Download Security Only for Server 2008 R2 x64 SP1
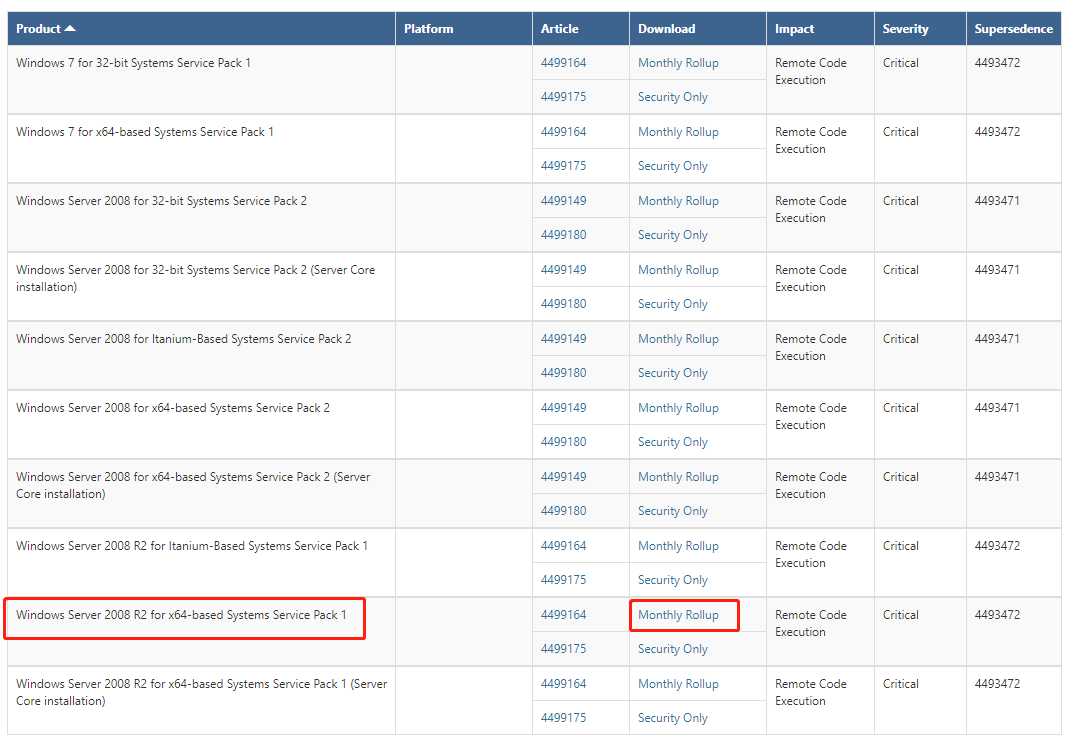 click(x=673, y=649)
